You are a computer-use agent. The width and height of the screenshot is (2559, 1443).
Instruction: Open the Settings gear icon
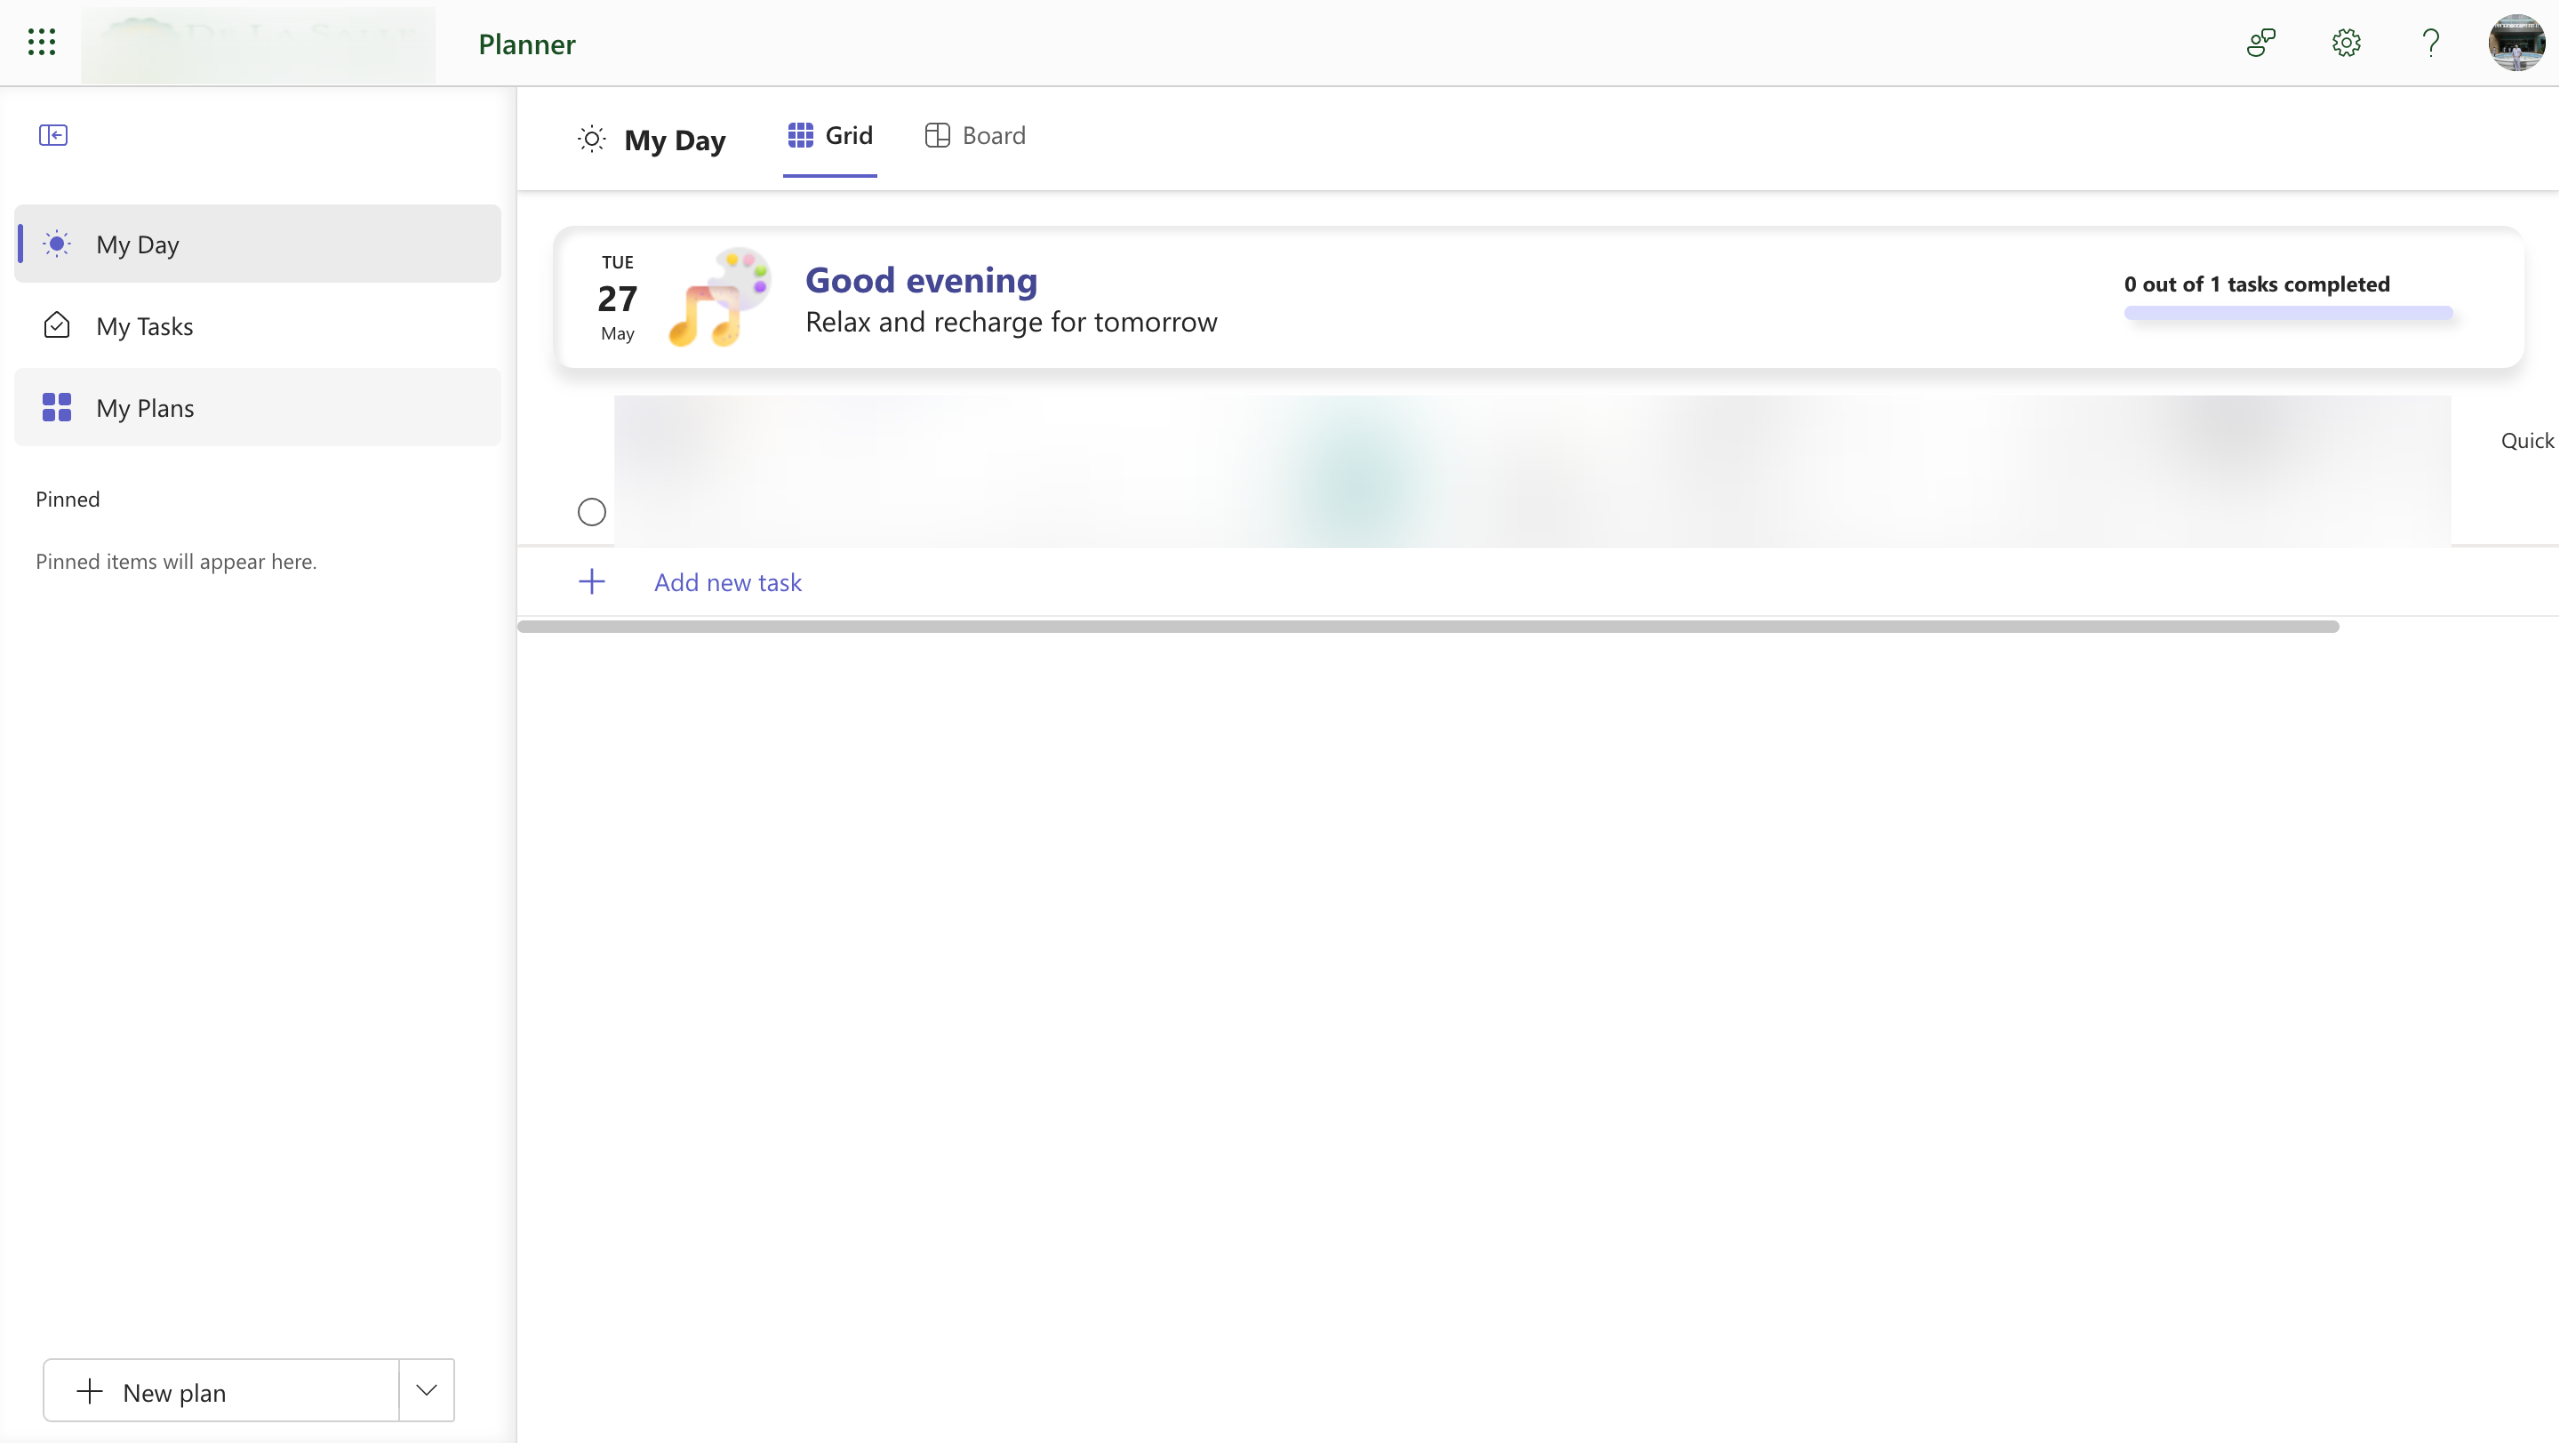click(x=2346, y=43)
